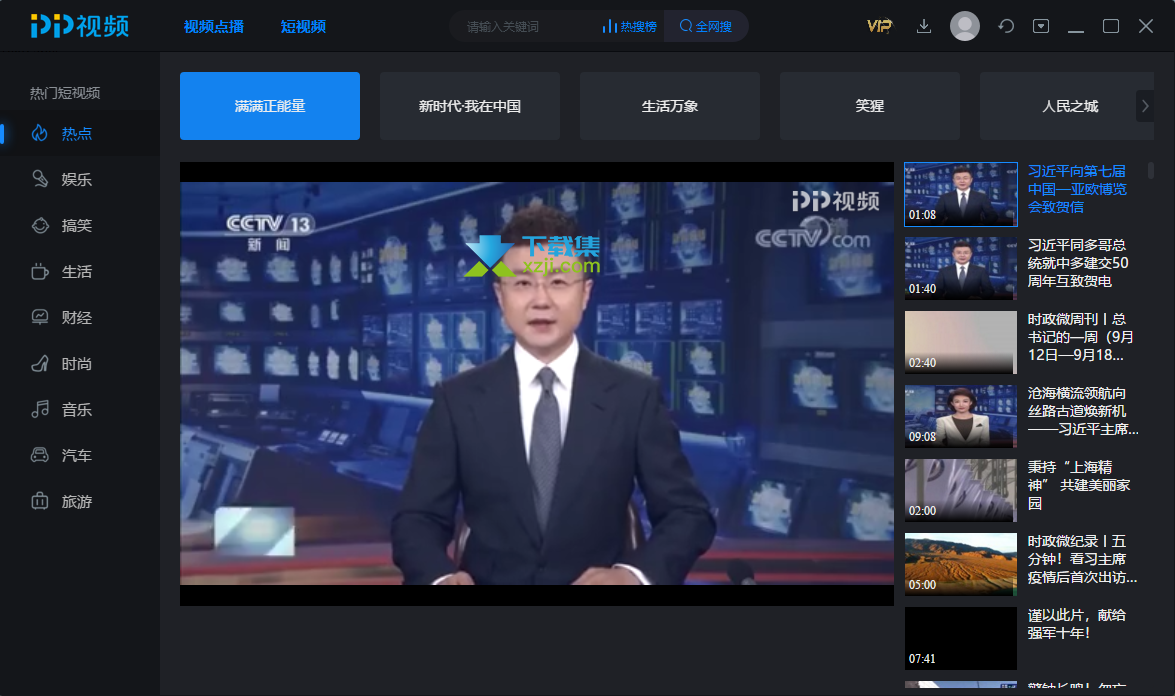Open video titled 习近平向第七届中国—亚欧博览会致贺信
1175x696 pixels.
(x=1078, y=189)
